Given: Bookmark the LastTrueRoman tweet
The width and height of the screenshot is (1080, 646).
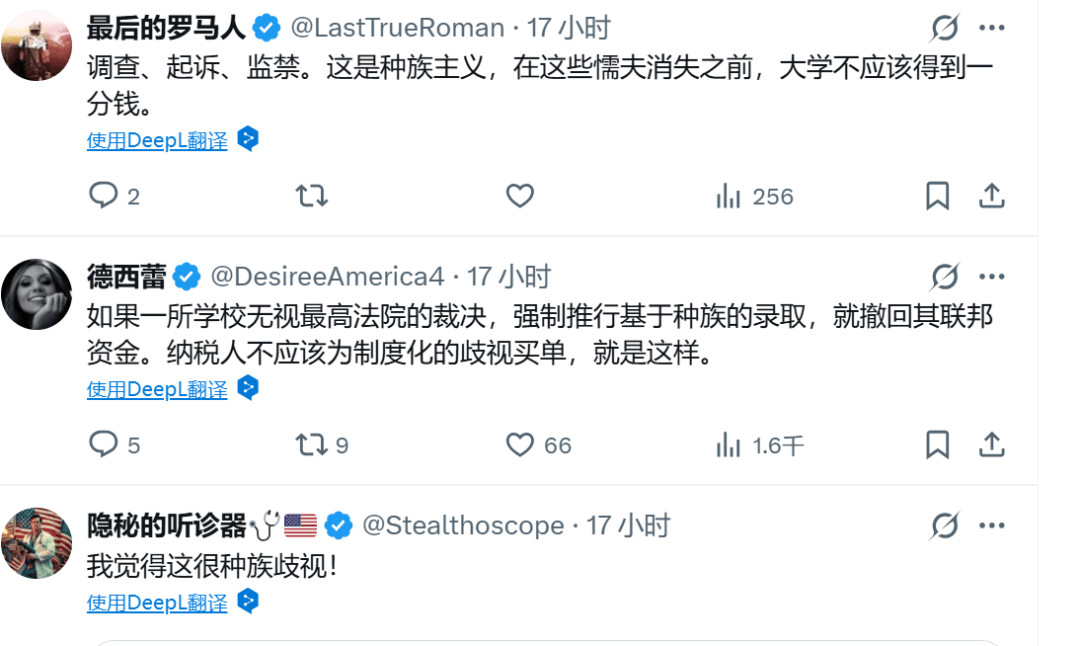Looking at the screenshot, I should coord(937,196).
